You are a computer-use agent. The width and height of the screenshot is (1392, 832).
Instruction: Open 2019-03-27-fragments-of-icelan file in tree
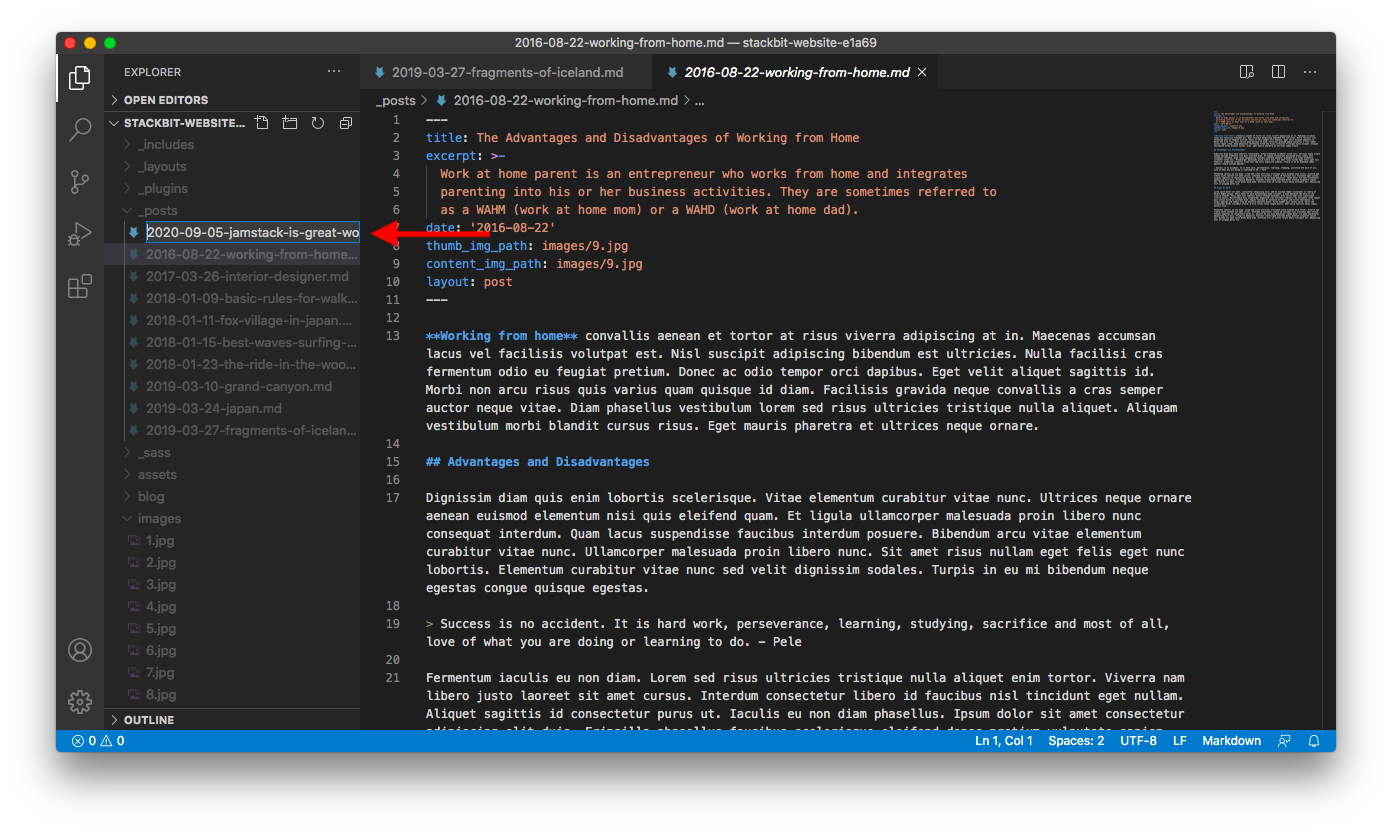pos(232,430)
